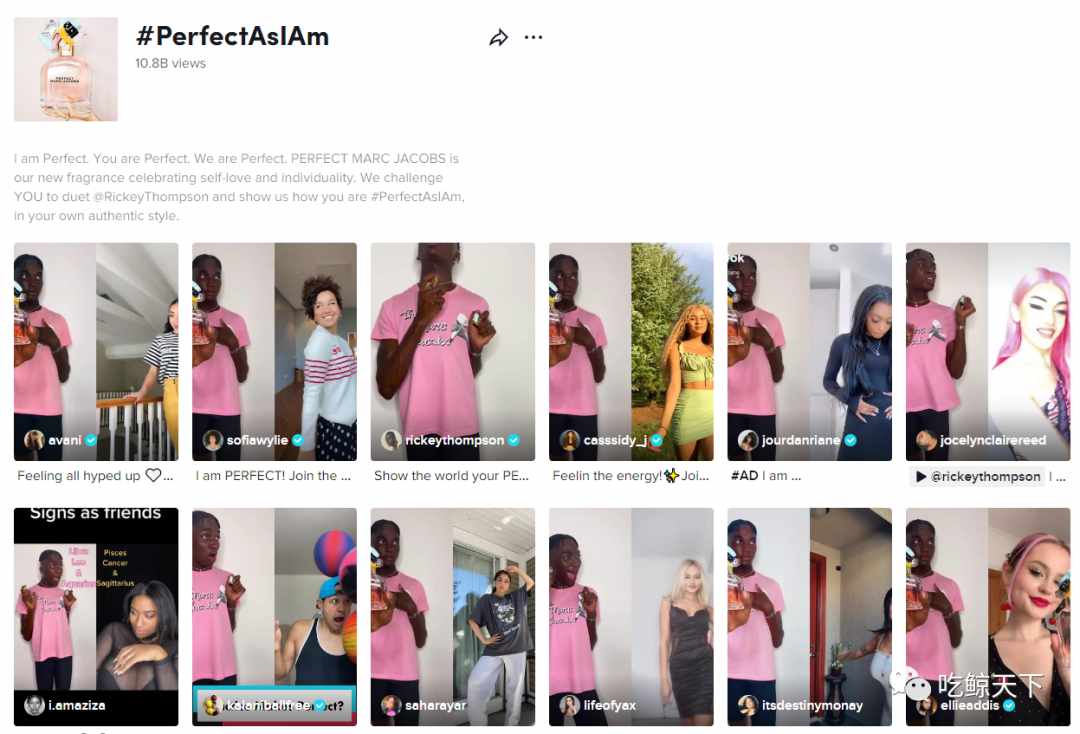Click lifeofyax username label

[610, 705]
